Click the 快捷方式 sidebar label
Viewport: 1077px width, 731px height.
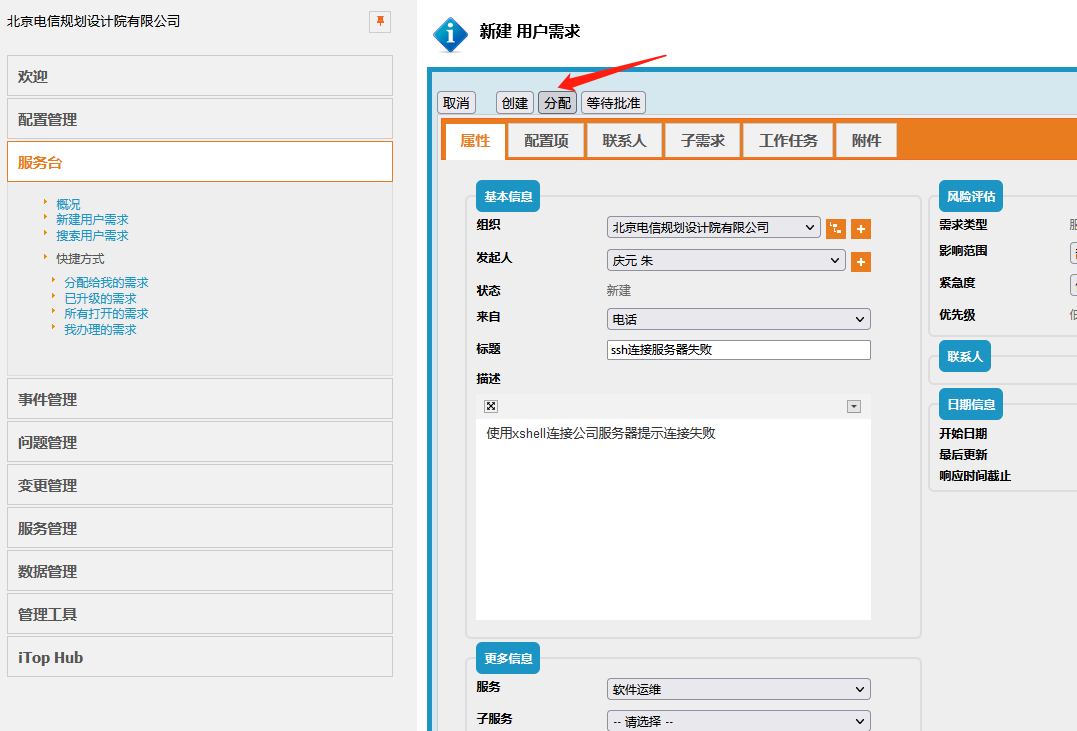pos(80,259)
